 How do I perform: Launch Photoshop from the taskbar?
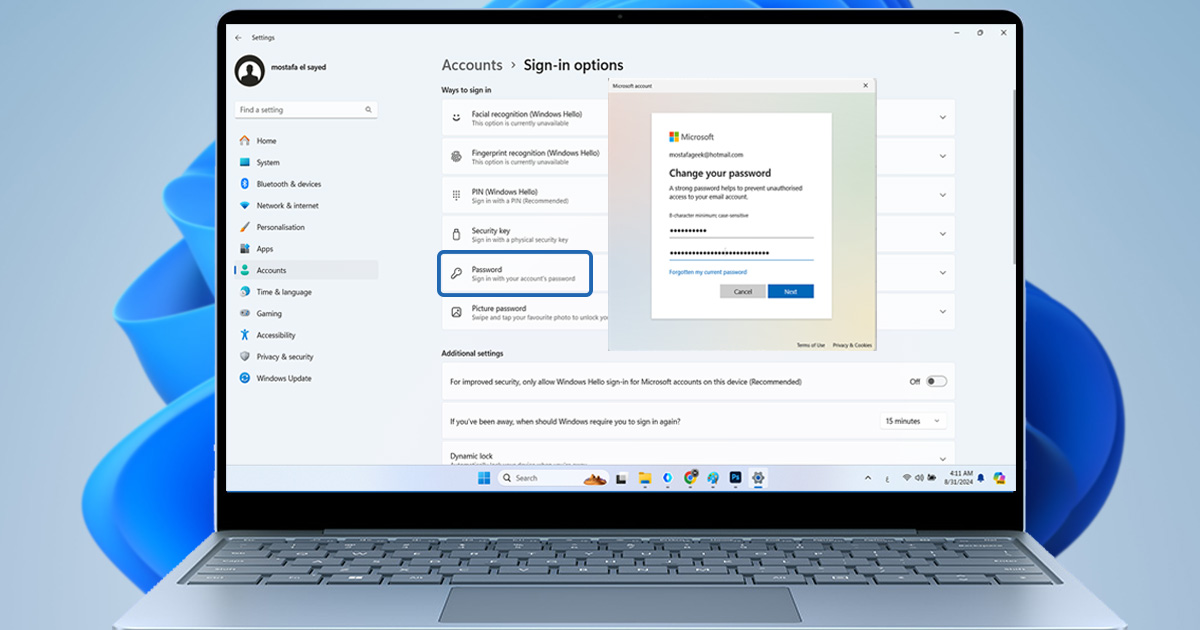[735, 478]
